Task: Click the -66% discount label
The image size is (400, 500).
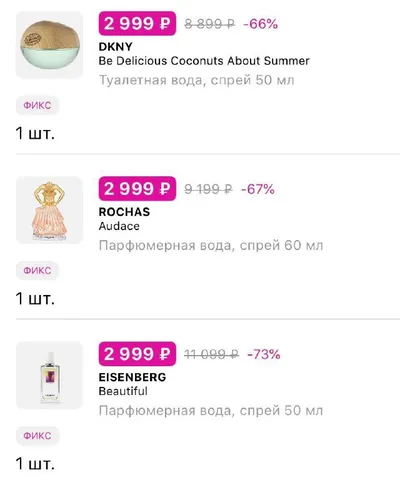Action: 260,24
